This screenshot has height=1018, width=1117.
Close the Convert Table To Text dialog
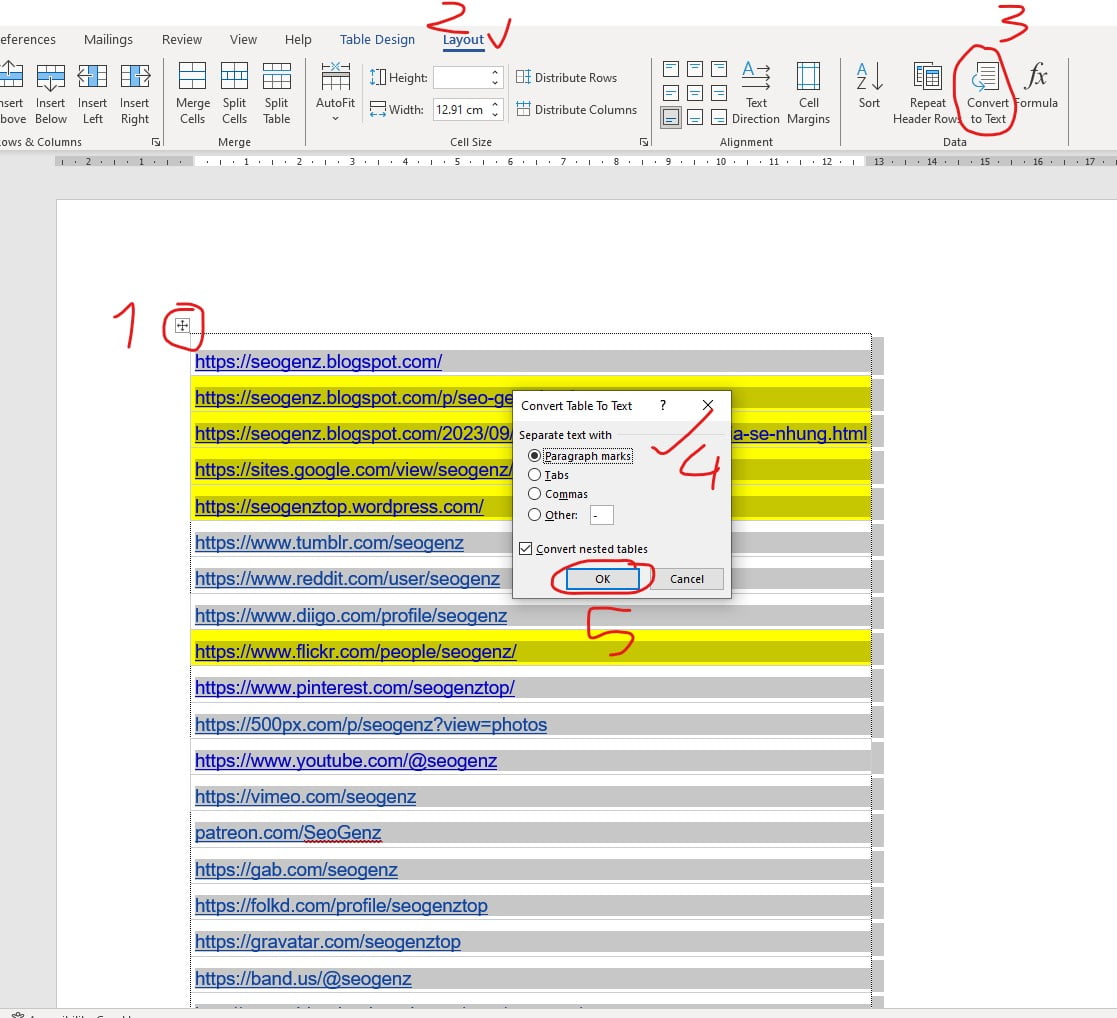(x=707, y=405)
